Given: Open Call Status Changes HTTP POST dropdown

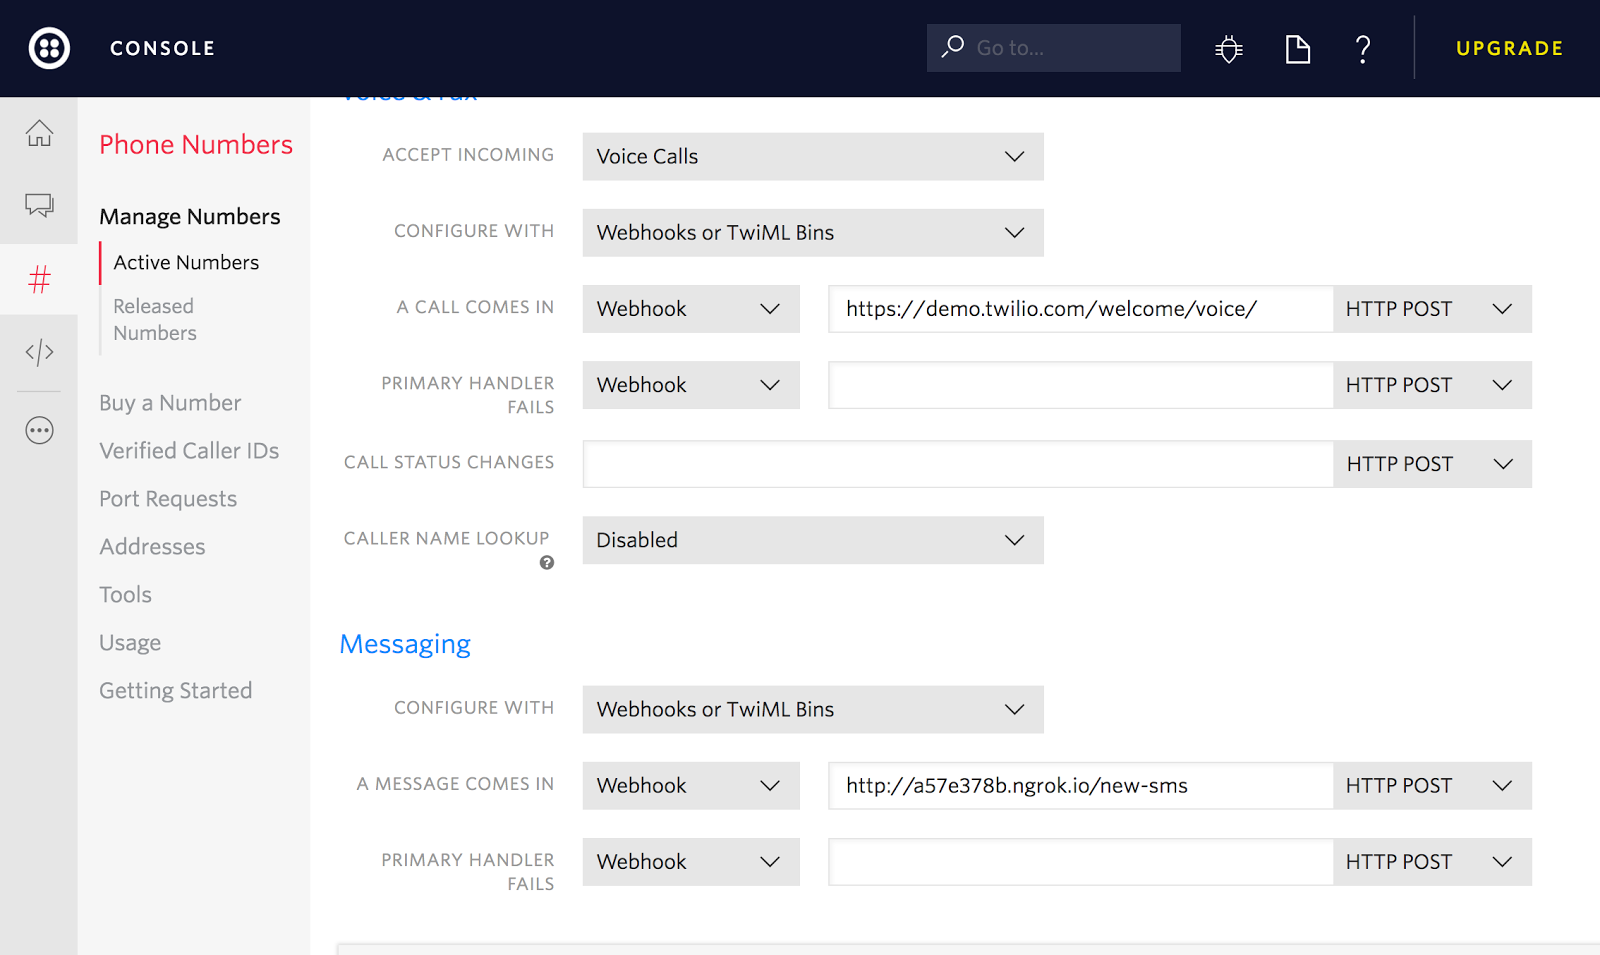Looking at the screenshot, I should [x=1432, y=464].
